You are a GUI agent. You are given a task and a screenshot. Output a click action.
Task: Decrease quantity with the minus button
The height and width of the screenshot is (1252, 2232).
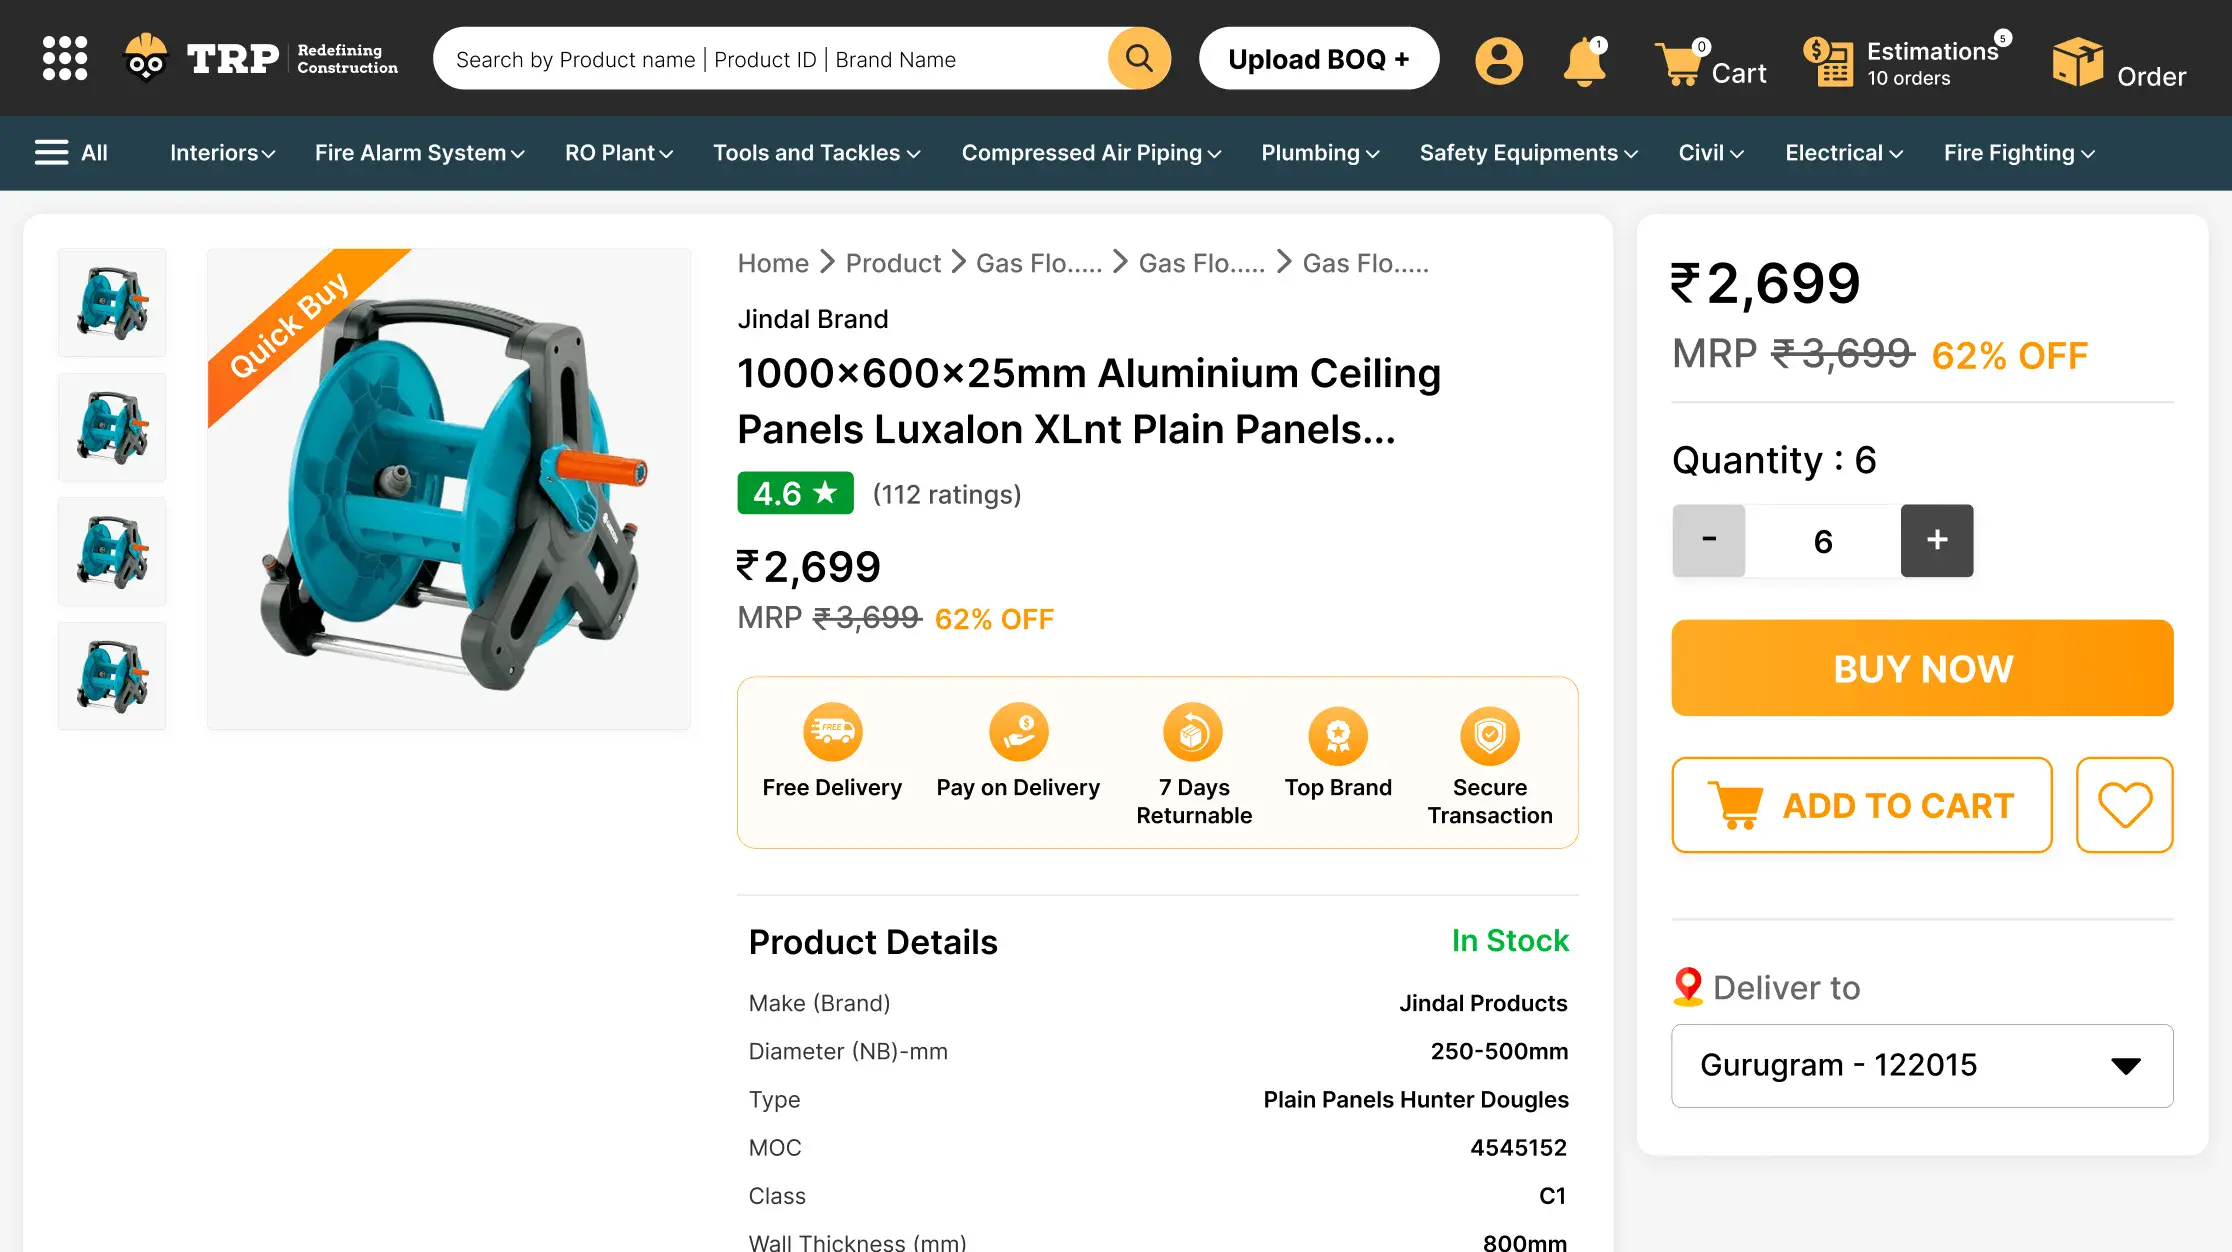pos(1708,540)
